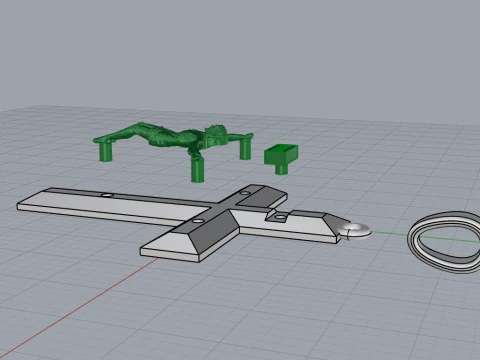
Task: Pick the green Y-axis line
Action: 389,233
